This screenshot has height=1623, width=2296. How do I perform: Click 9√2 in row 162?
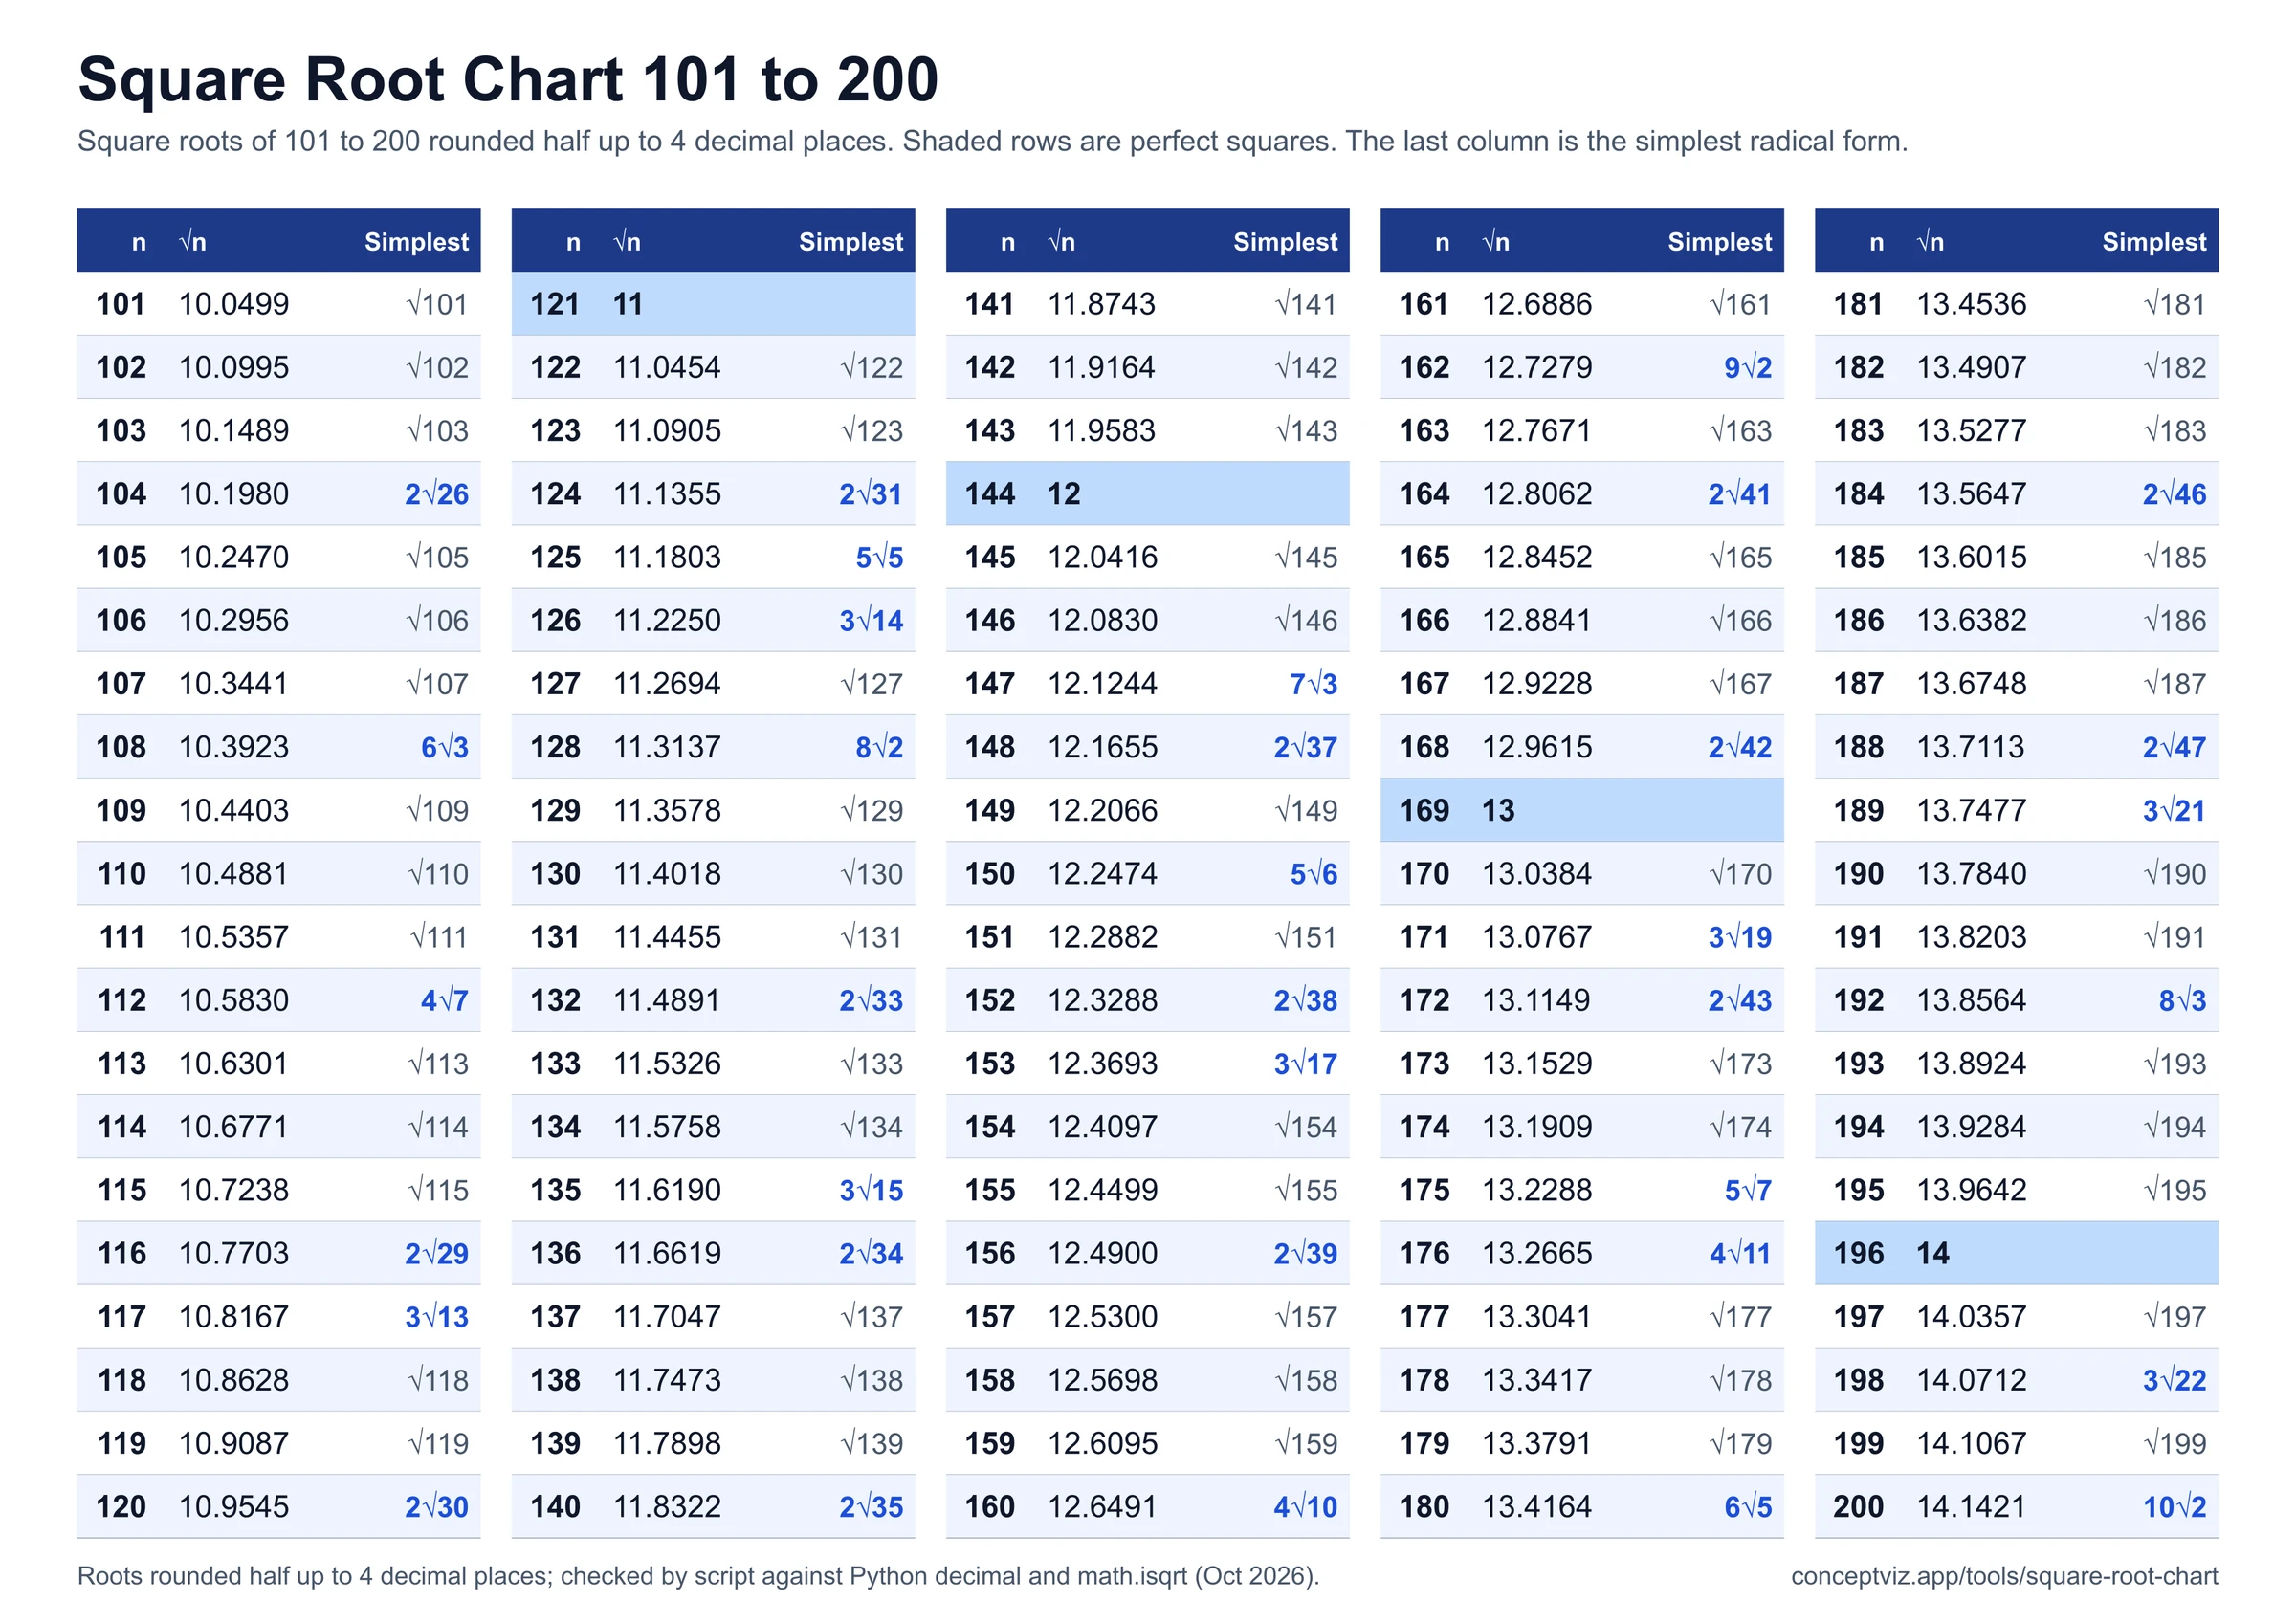click(1748, 367)
